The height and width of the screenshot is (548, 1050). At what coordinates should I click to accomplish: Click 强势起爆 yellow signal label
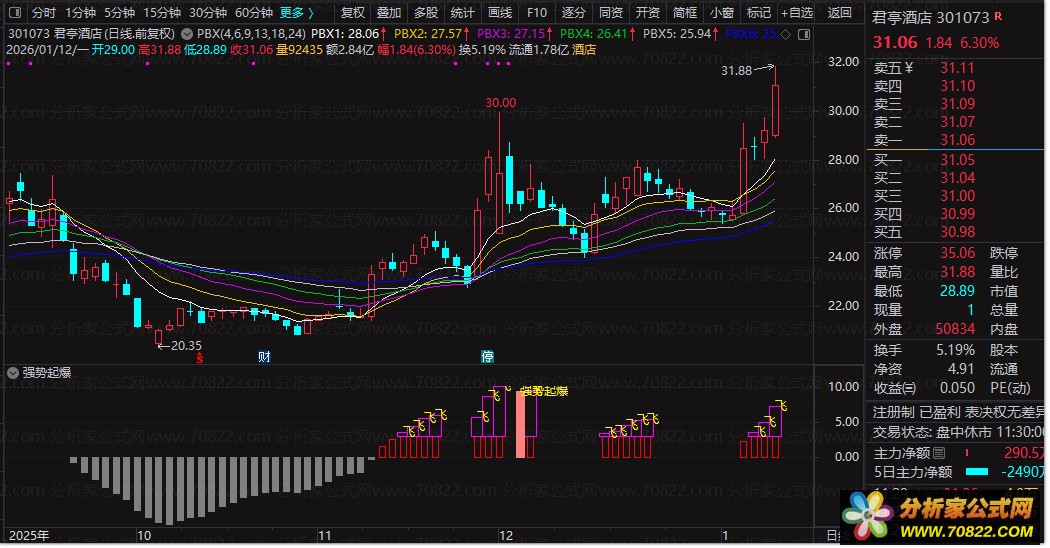point(544,391)
